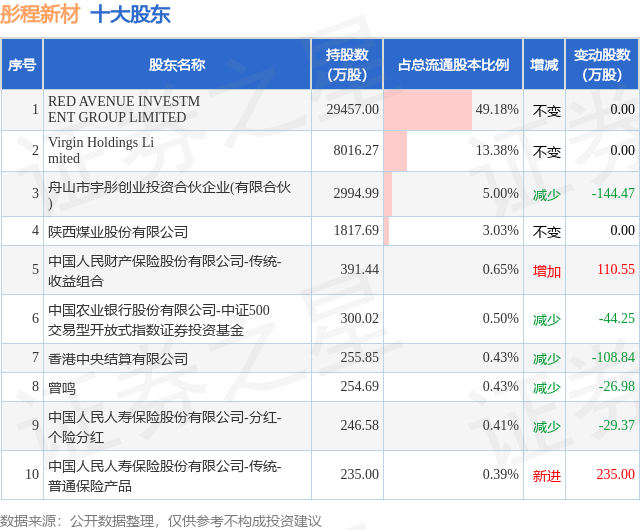This screenshot has width=640, height=530.
Task: Click holdings value 235.00 in row 10
Action: click(x=360, y=474)
